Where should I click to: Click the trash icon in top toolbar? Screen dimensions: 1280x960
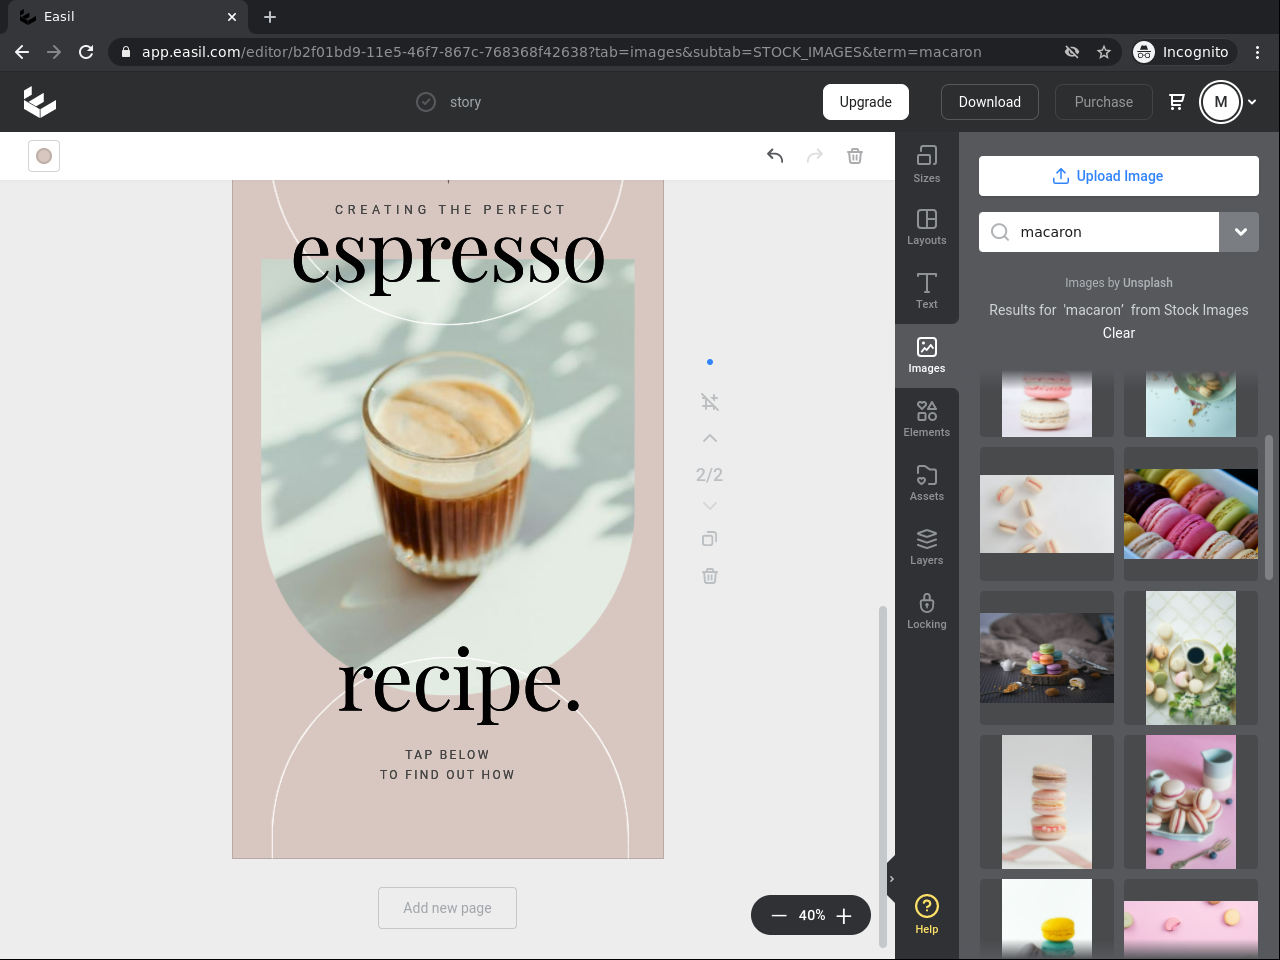pyautogui.click(x=855, y=156)
